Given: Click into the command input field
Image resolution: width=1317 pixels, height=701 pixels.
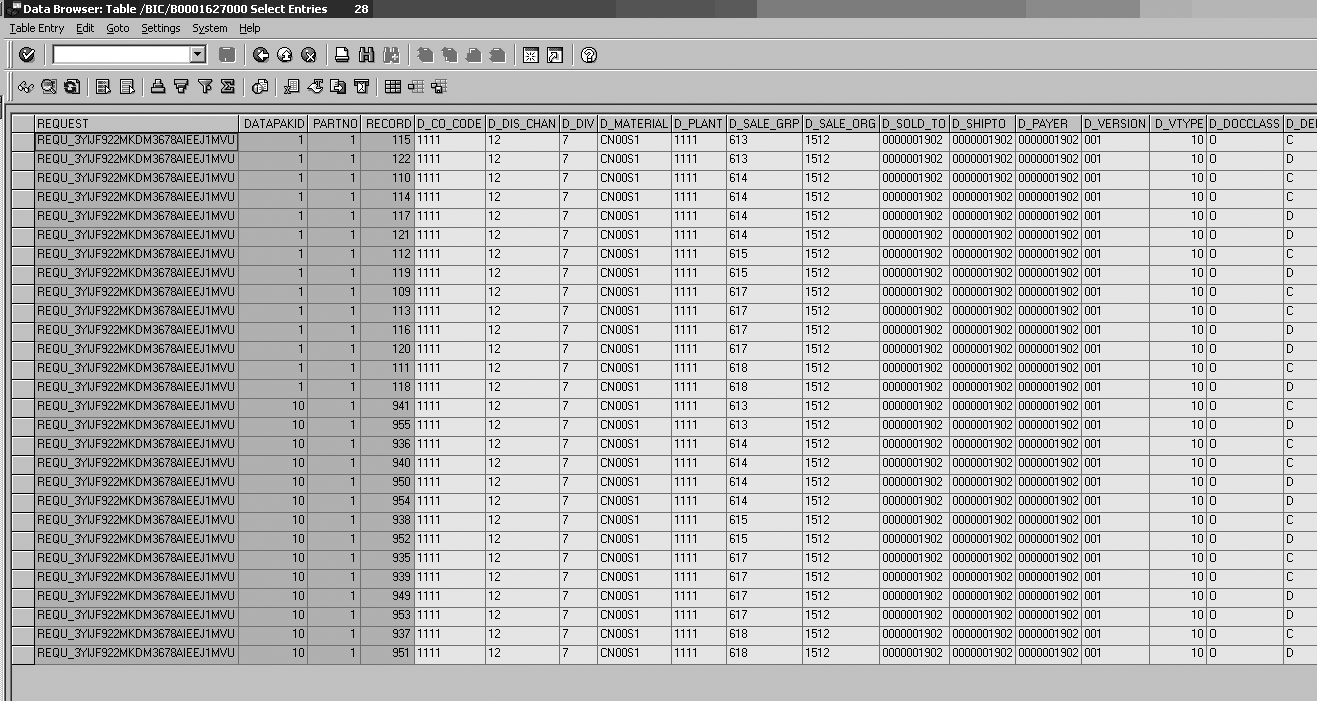Looking at the screenshot, I should (121, 55).
